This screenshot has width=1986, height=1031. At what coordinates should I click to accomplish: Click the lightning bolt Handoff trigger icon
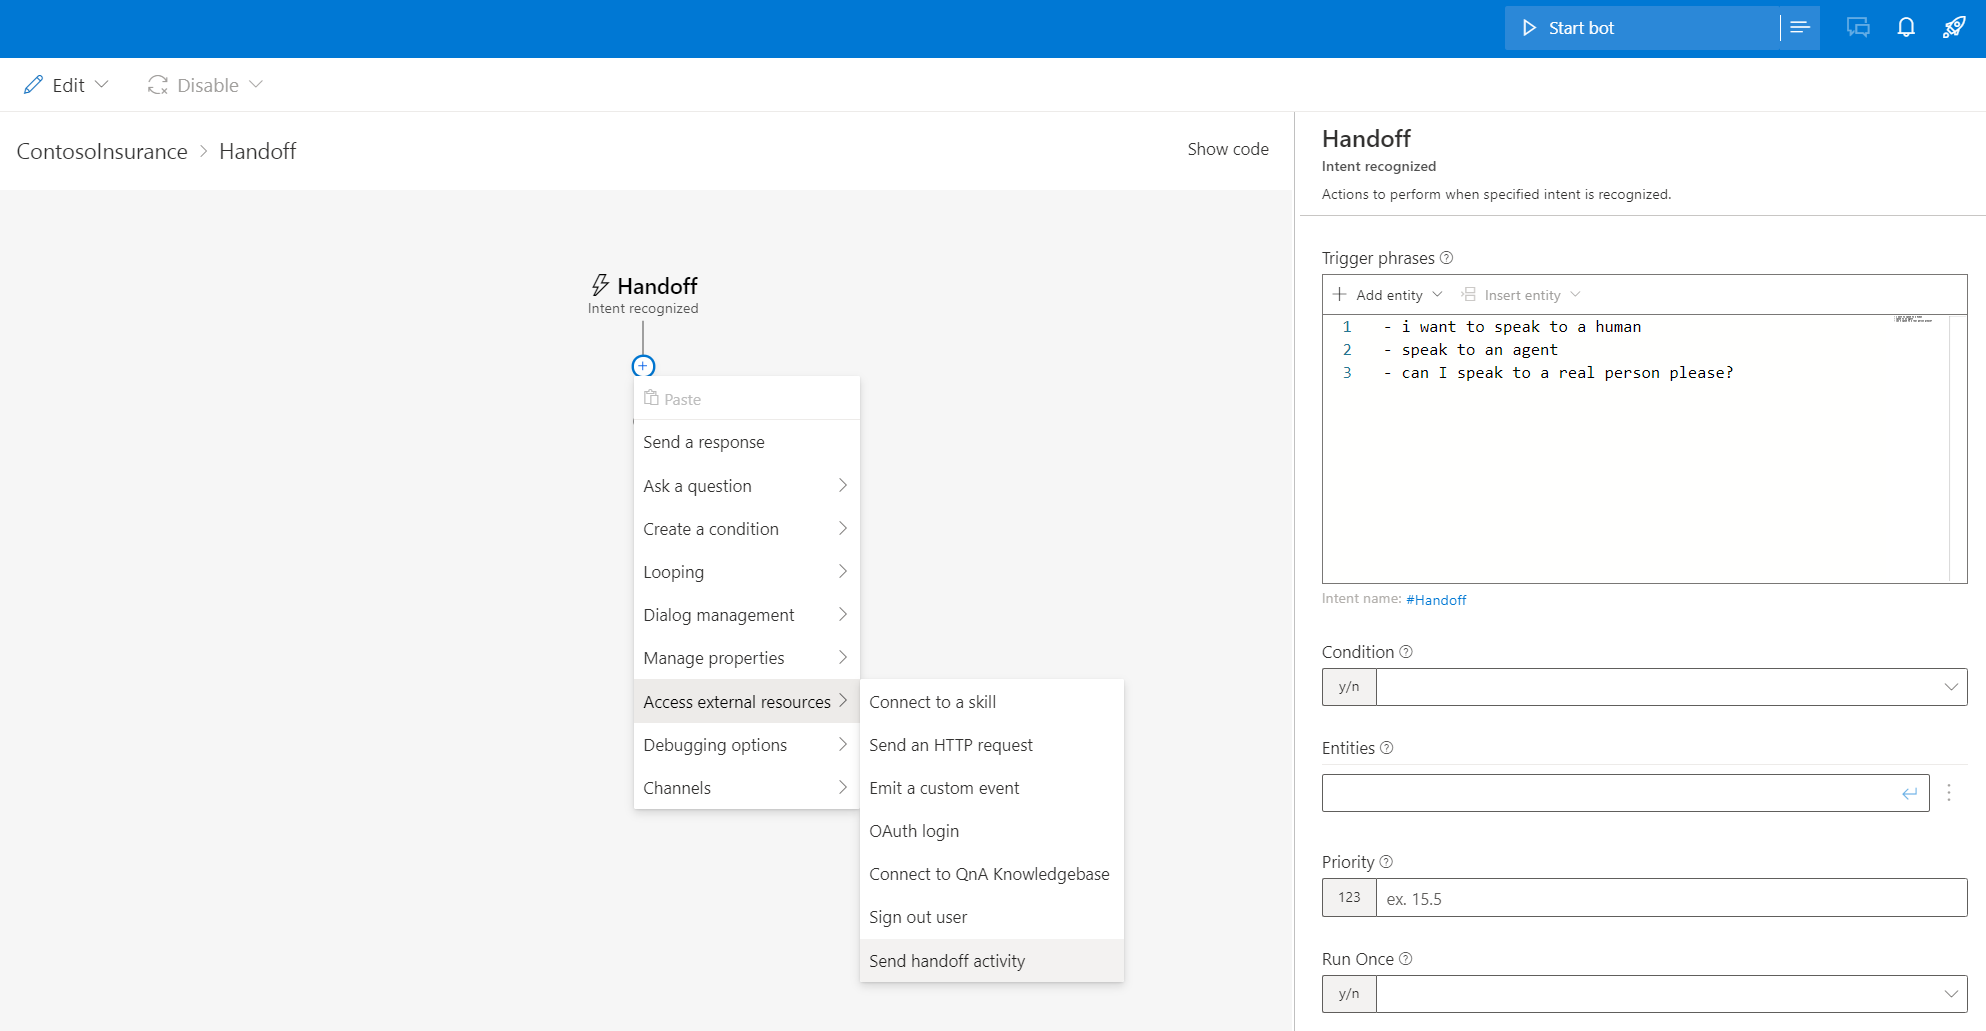click(600, 286)
